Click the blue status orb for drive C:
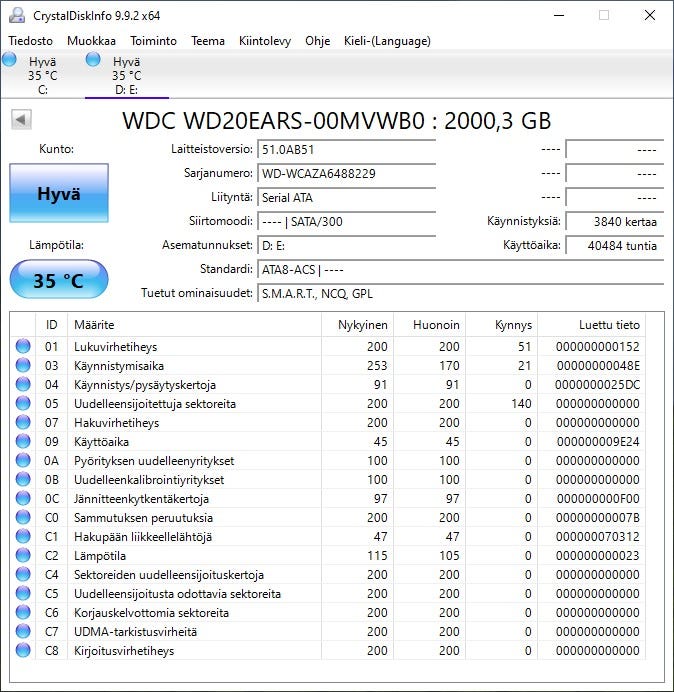The width and height of the screenshot is (674, 692). click(9, 59)
